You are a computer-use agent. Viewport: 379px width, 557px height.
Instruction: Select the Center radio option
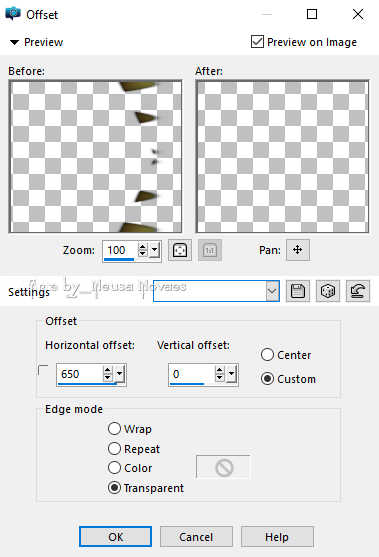click(x=267, y=355)
